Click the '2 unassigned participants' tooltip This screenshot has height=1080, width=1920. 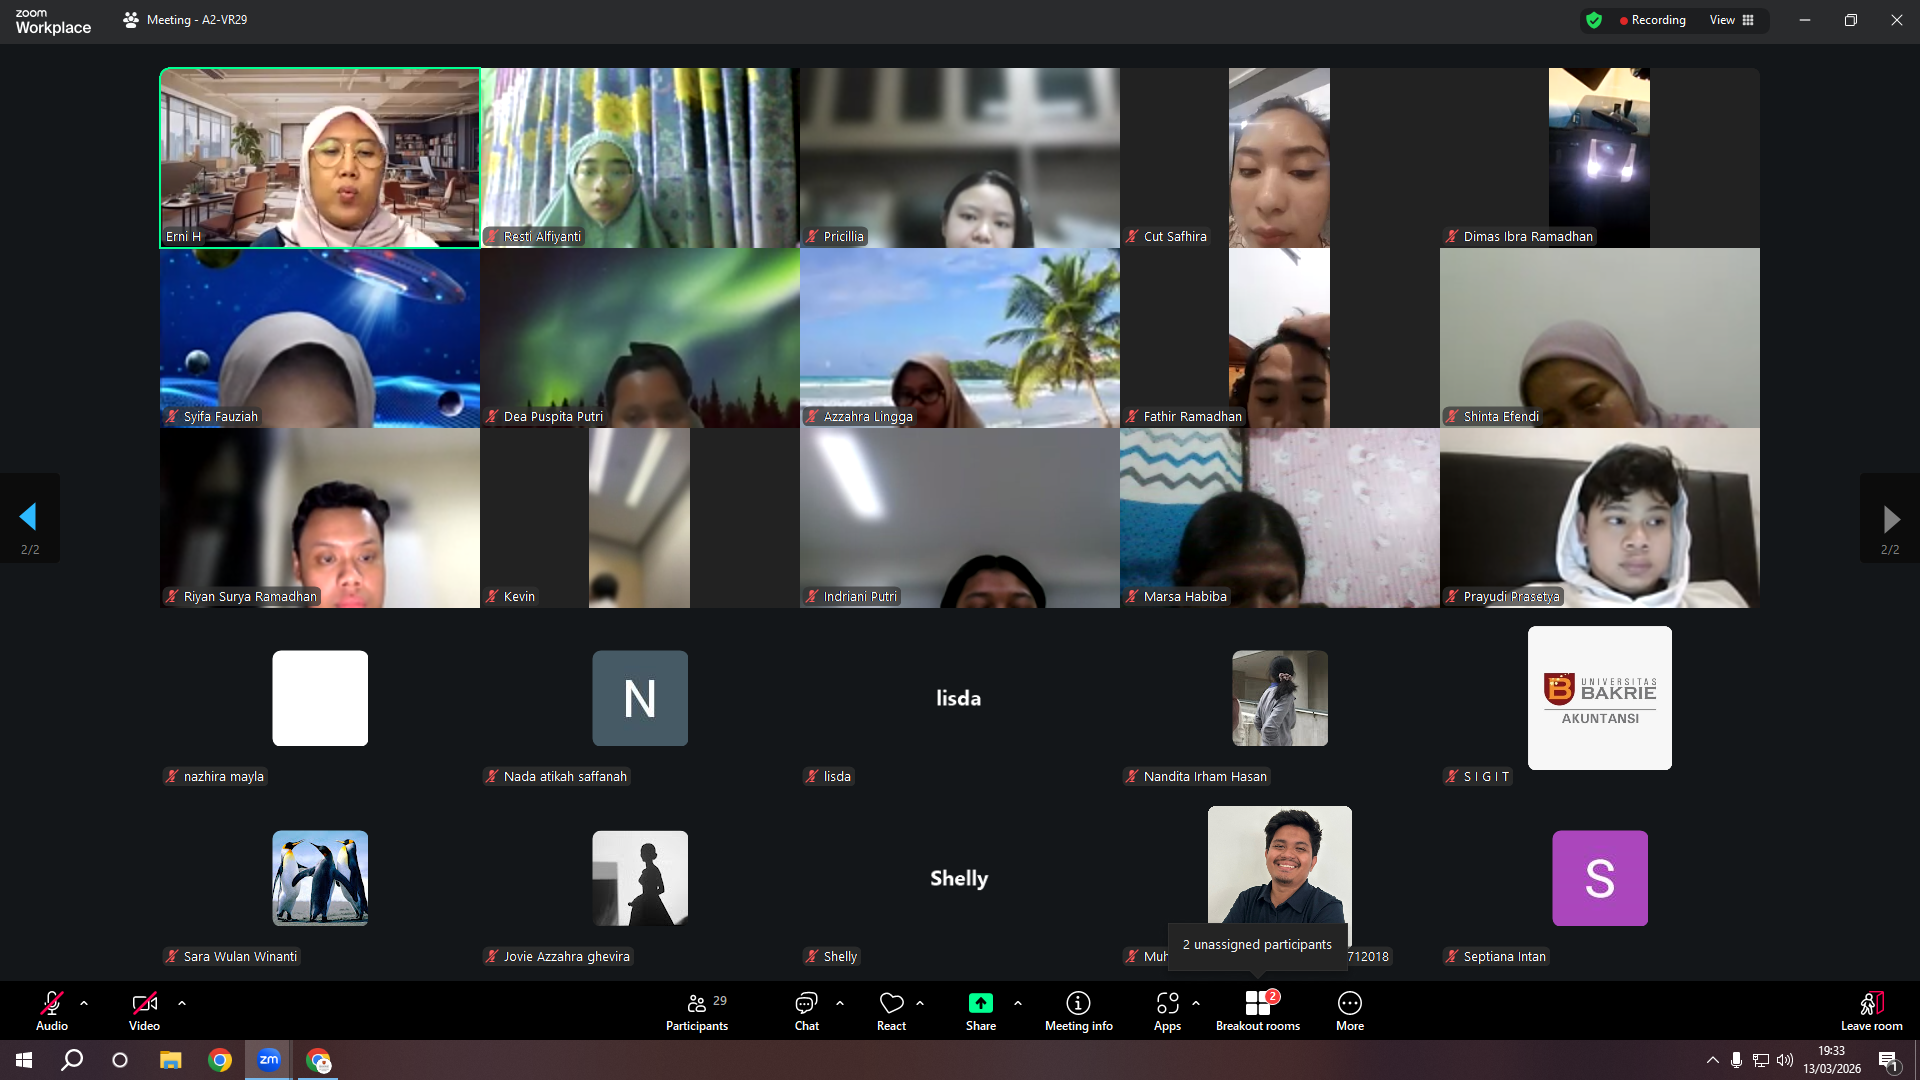point(1257,945)
